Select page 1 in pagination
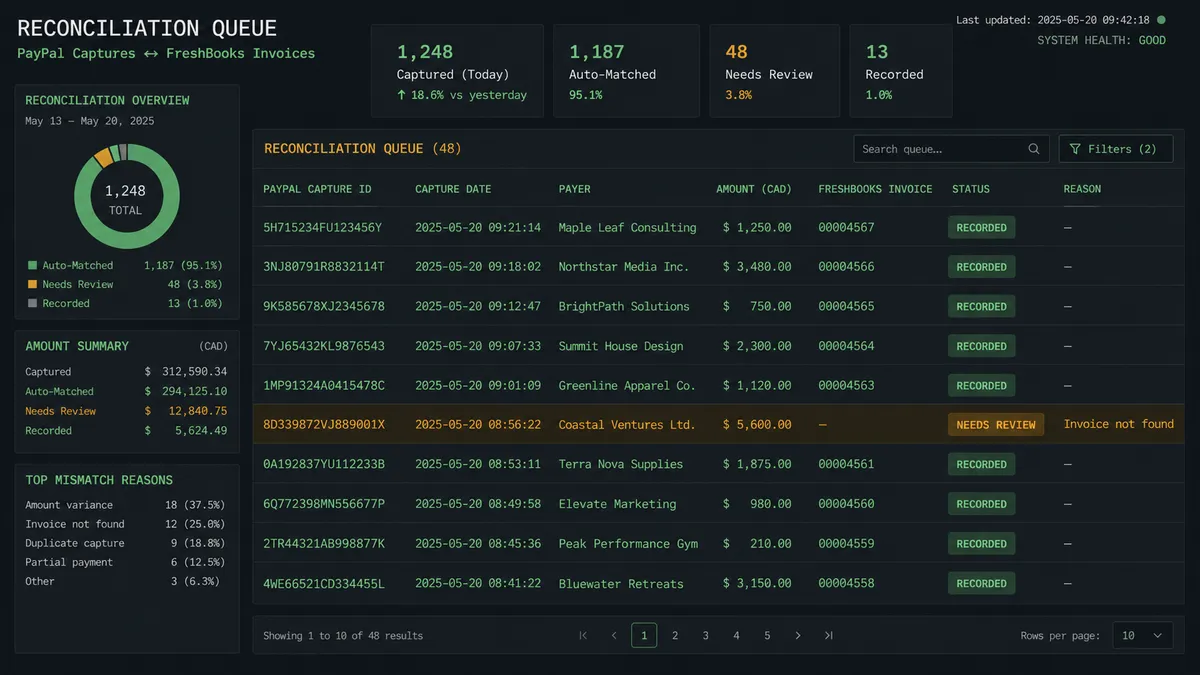The width and height of the screenshot is (1200, 675). pos(644,635)
